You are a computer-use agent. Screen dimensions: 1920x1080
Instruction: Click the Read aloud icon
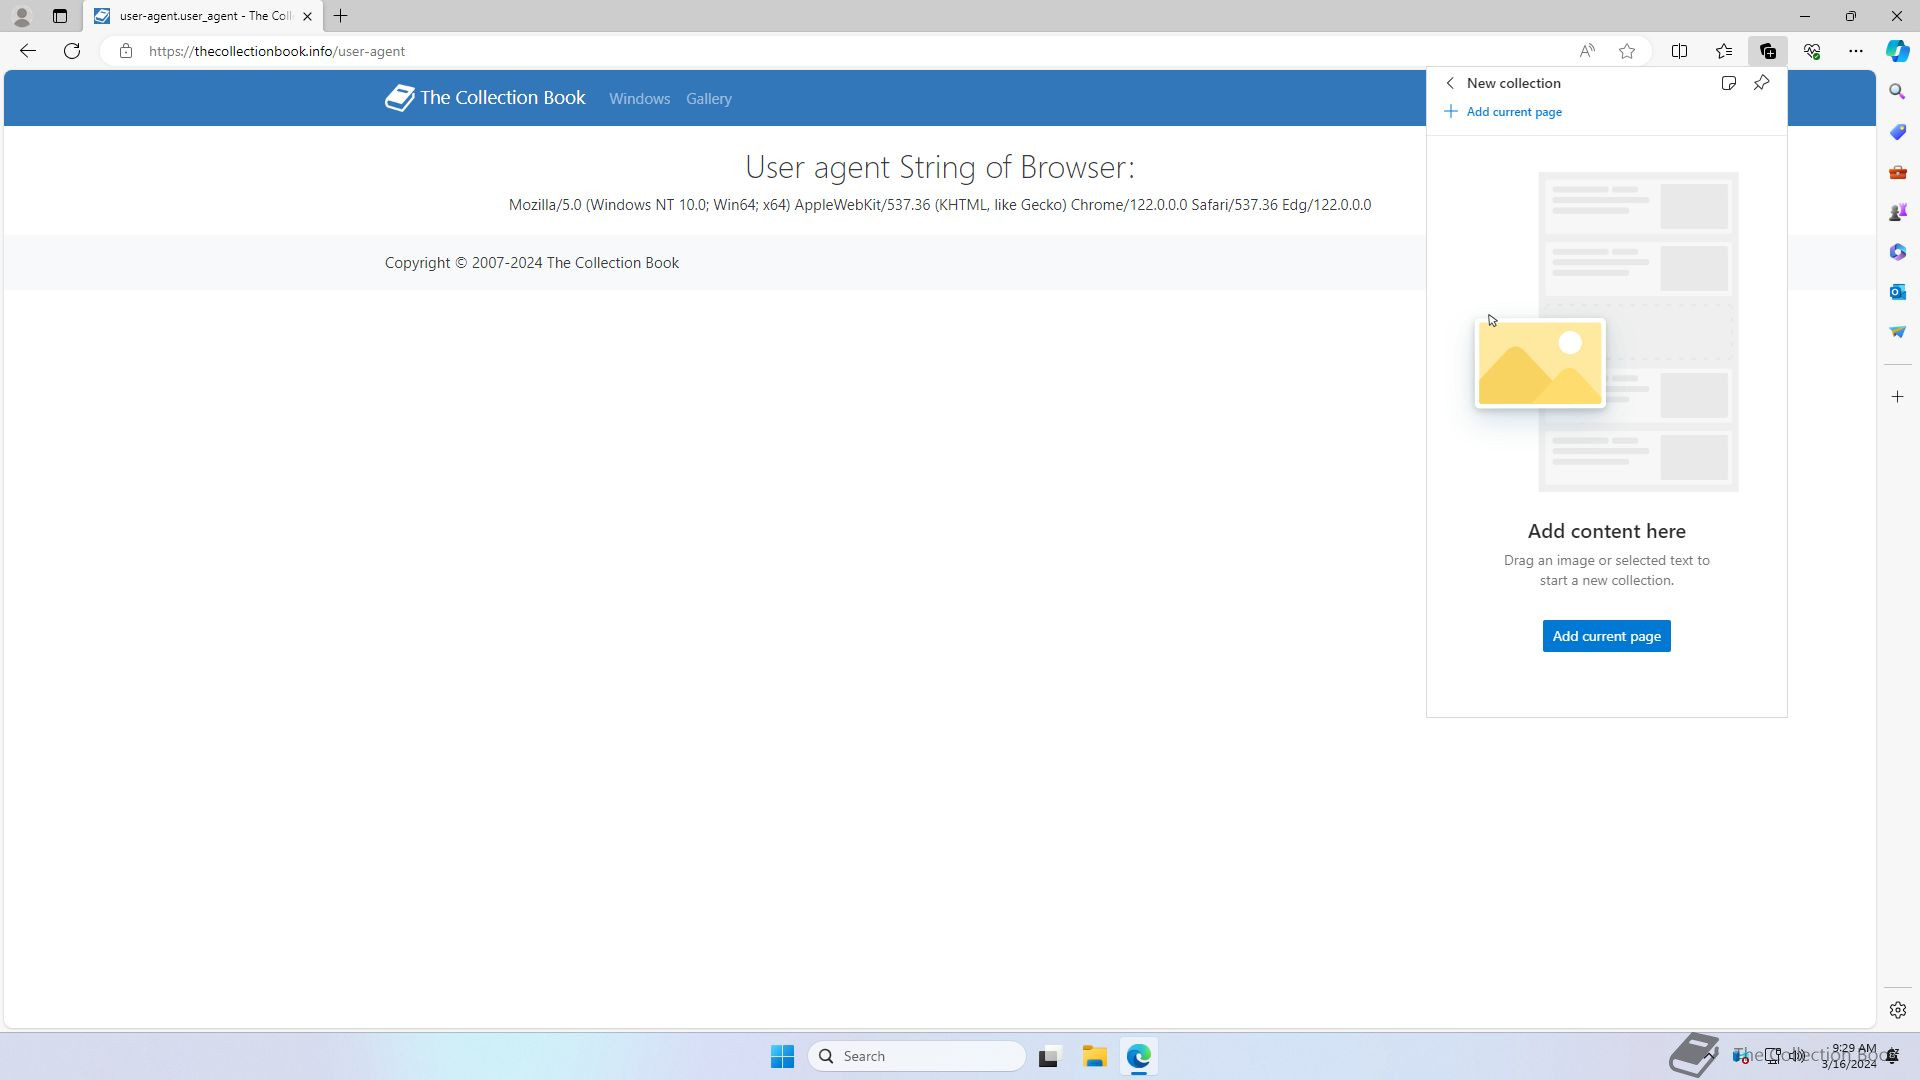tap(1587, 51)
